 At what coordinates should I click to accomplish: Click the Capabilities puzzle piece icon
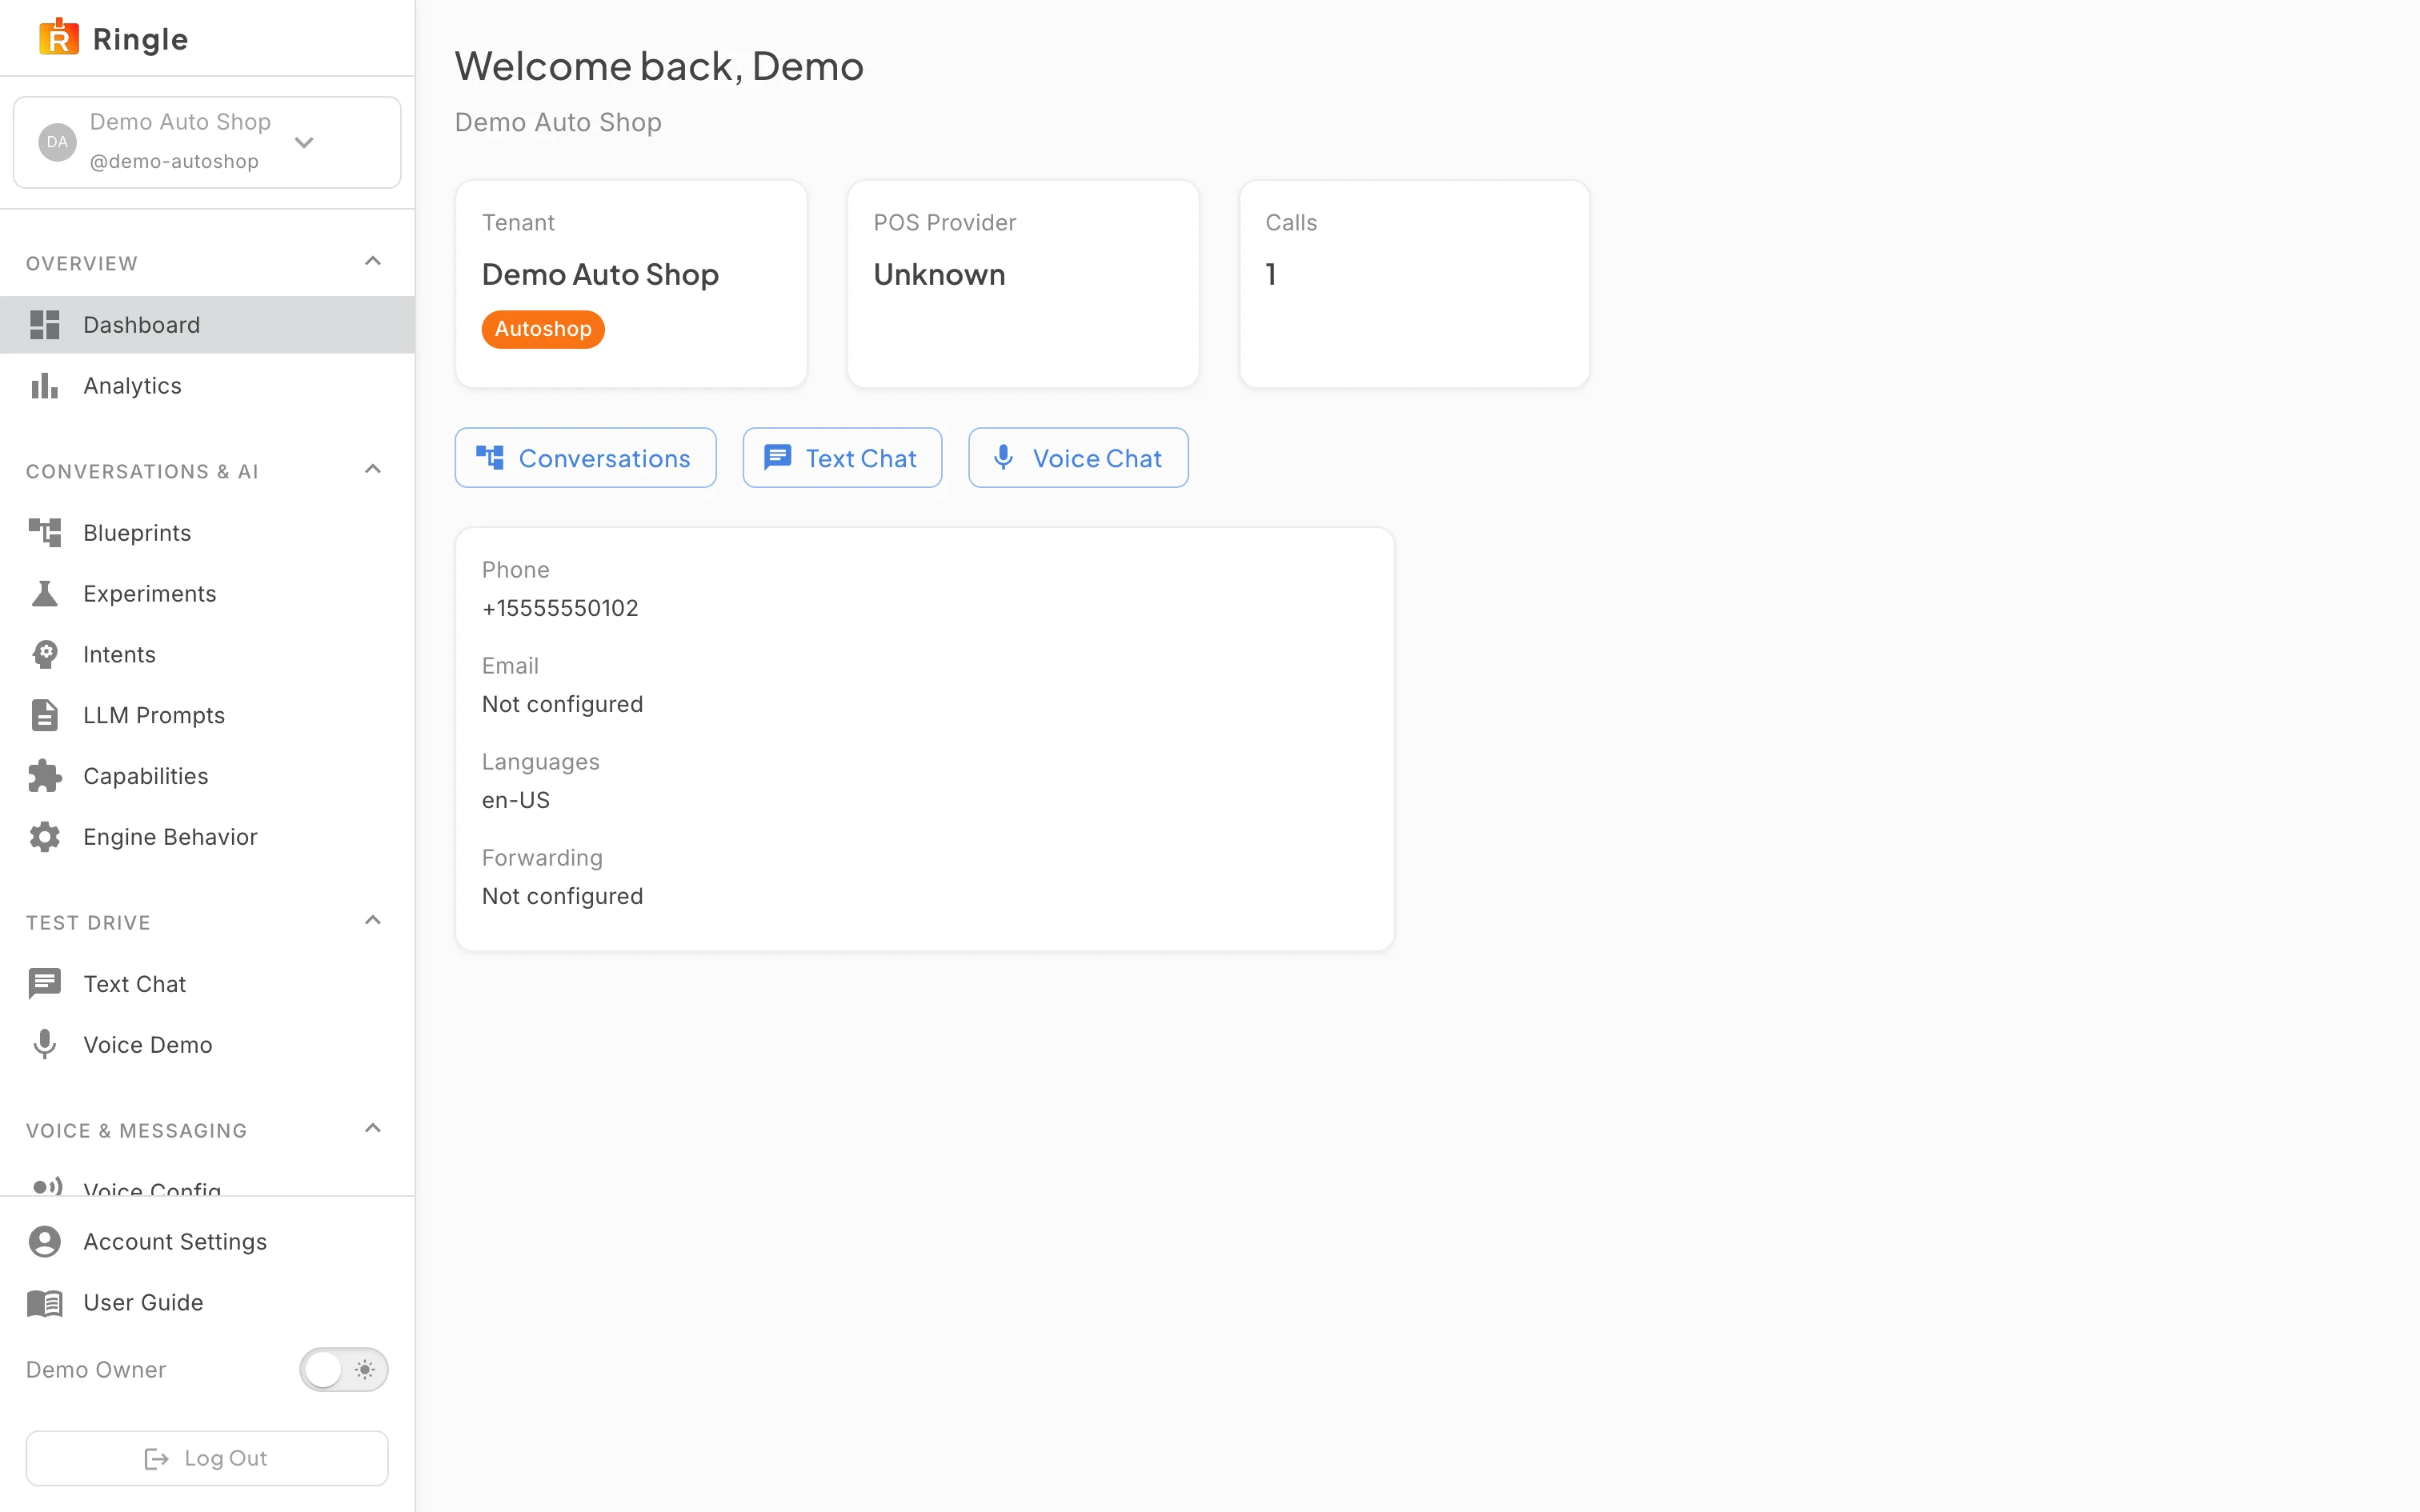45,776
